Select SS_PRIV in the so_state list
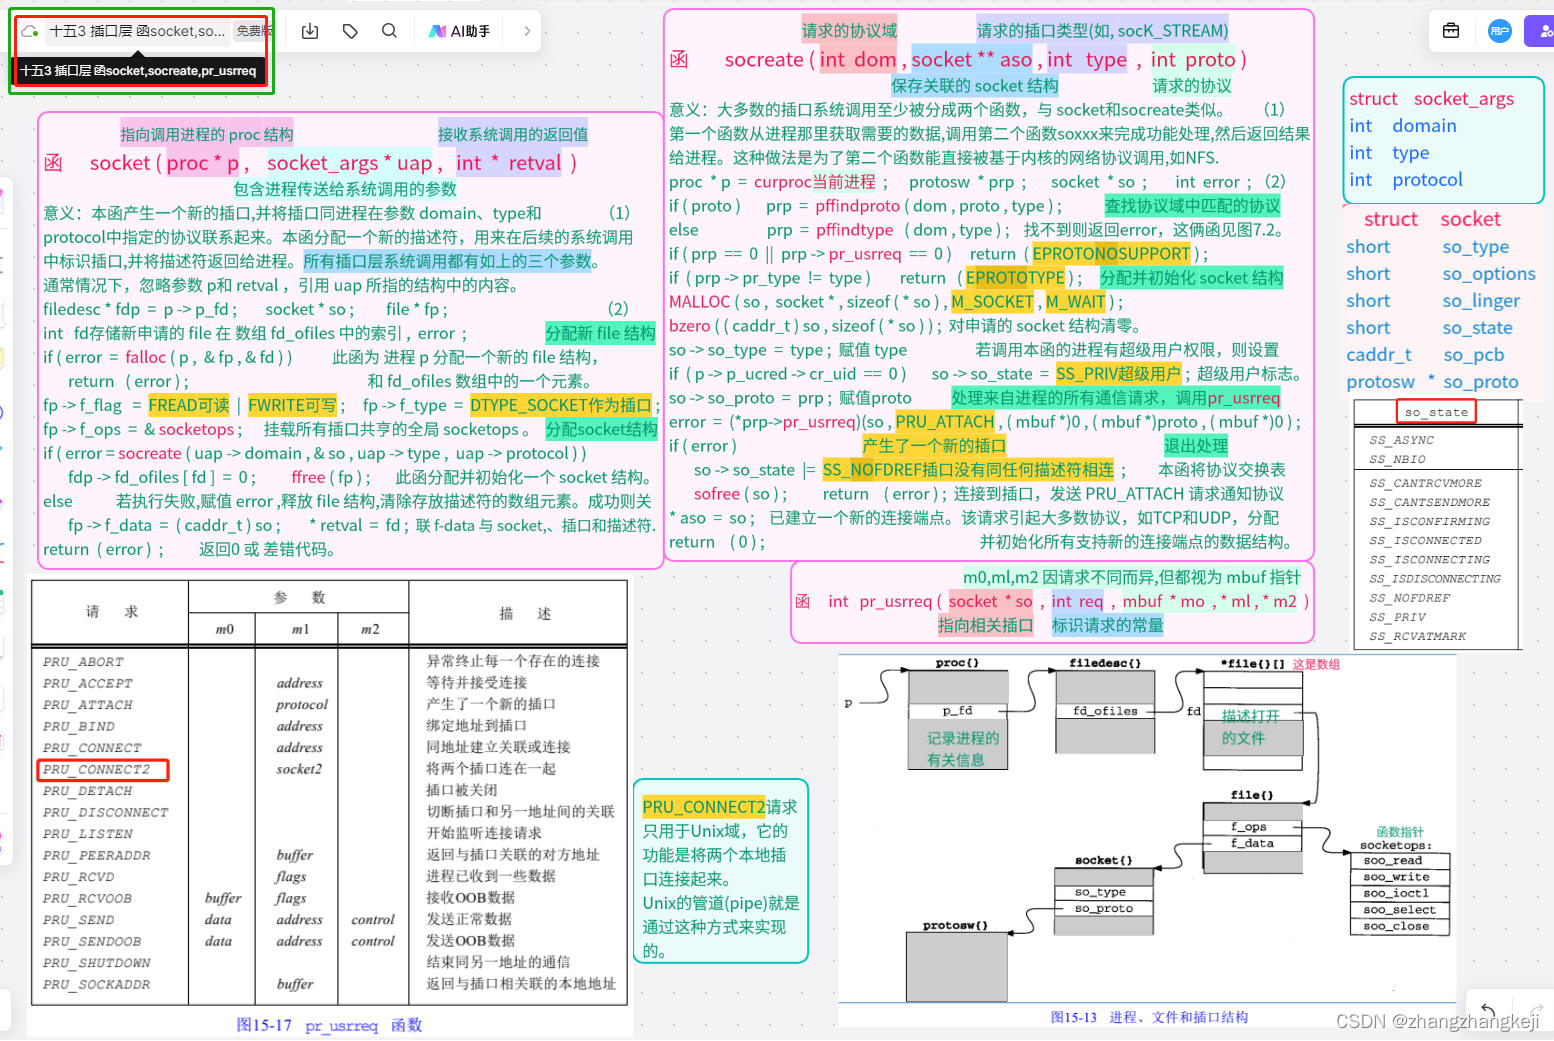1554x1041 pixels. pos(1397,617)
